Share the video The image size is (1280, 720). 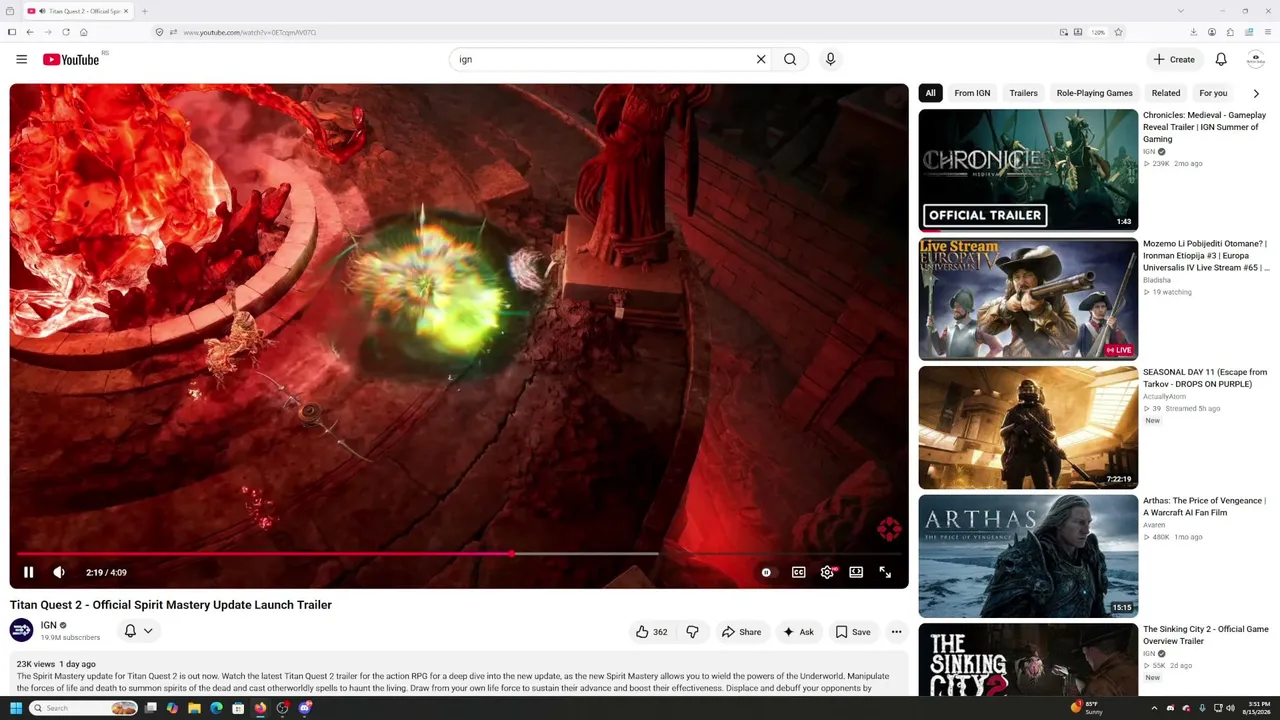pos(741,632)
